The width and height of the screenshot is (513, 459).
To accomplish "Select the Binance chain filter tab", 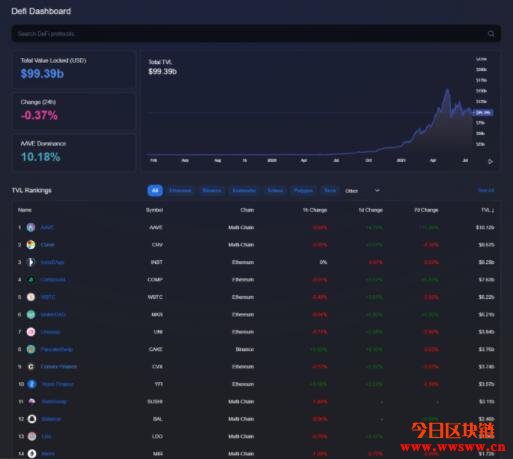I will tap(212, 190).
